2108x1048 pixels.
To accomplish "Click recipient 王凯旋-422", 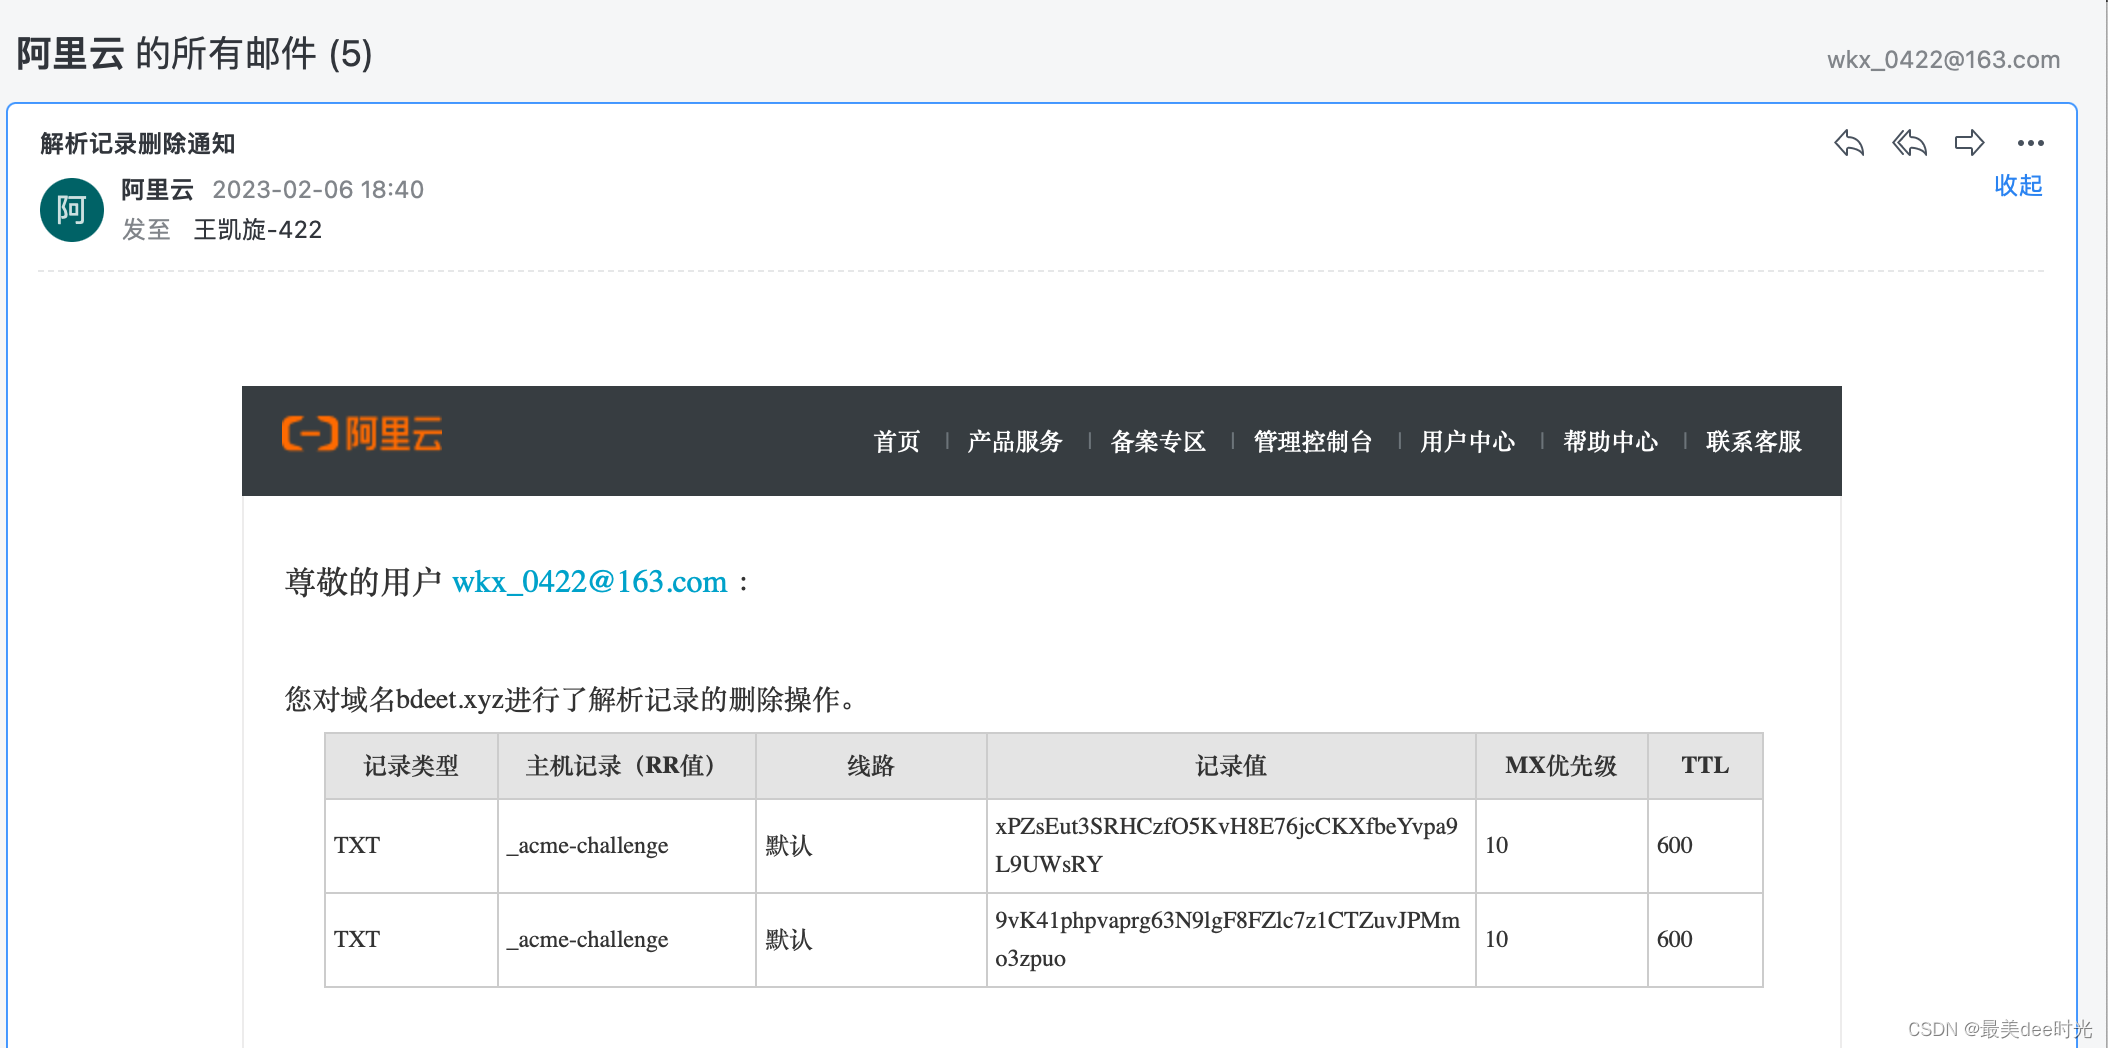I will (258, 230).
